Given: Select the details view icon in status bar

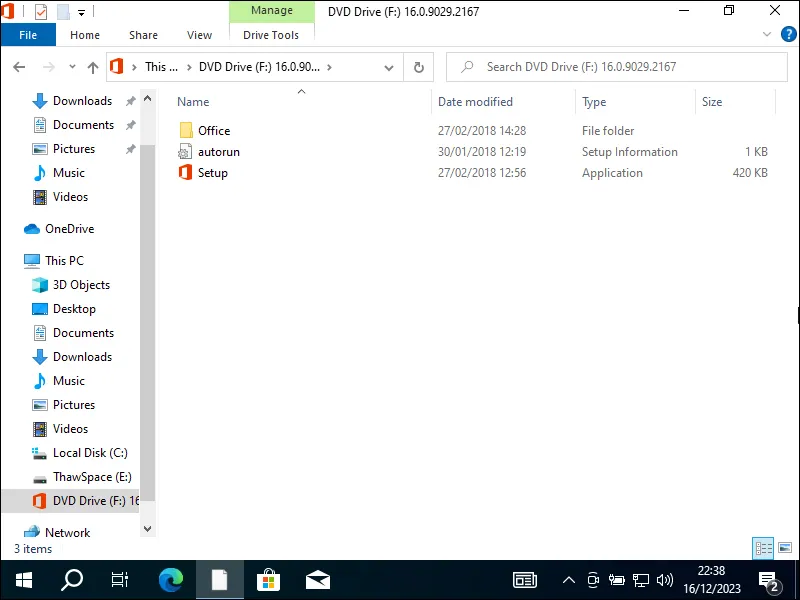Looking at the screenshot, I should (763, 548).
